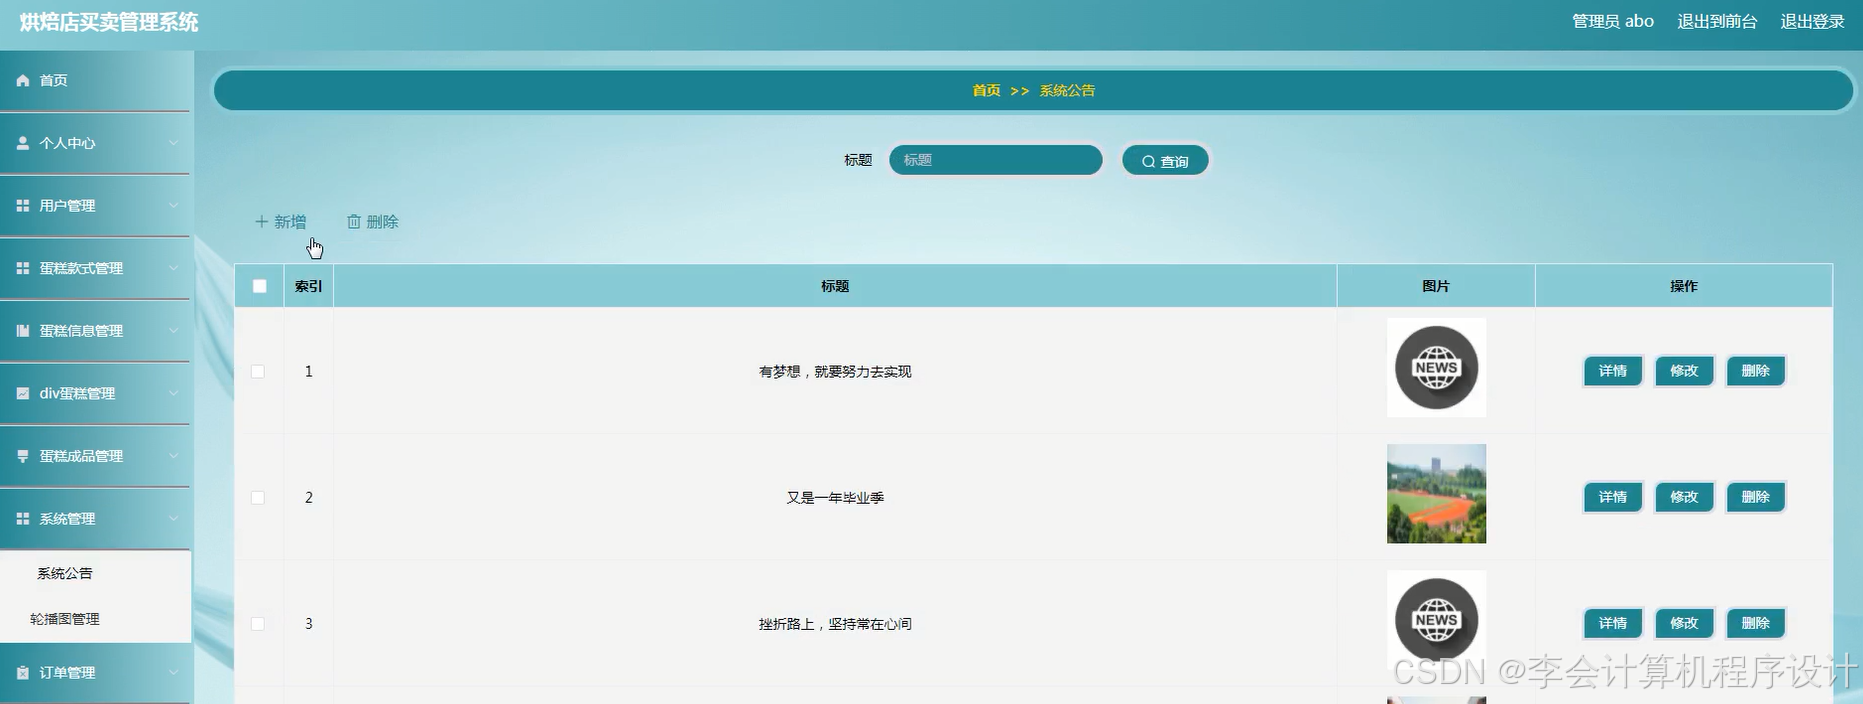
Task: Click the icon beside div蛋糕管理
Action: [x=23, y=393]
